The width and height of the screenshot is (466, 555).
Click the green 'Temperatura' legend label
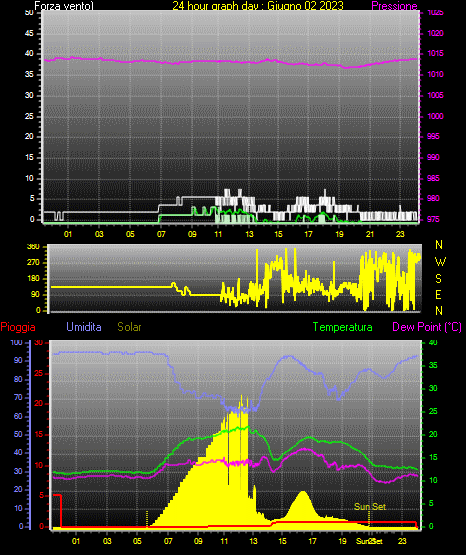[343, 327]
